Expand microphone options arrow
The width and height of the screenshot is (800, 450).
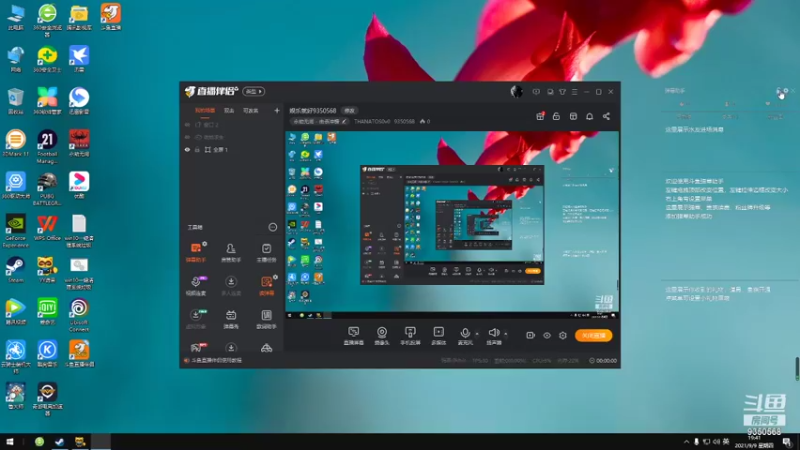point(477,334)
